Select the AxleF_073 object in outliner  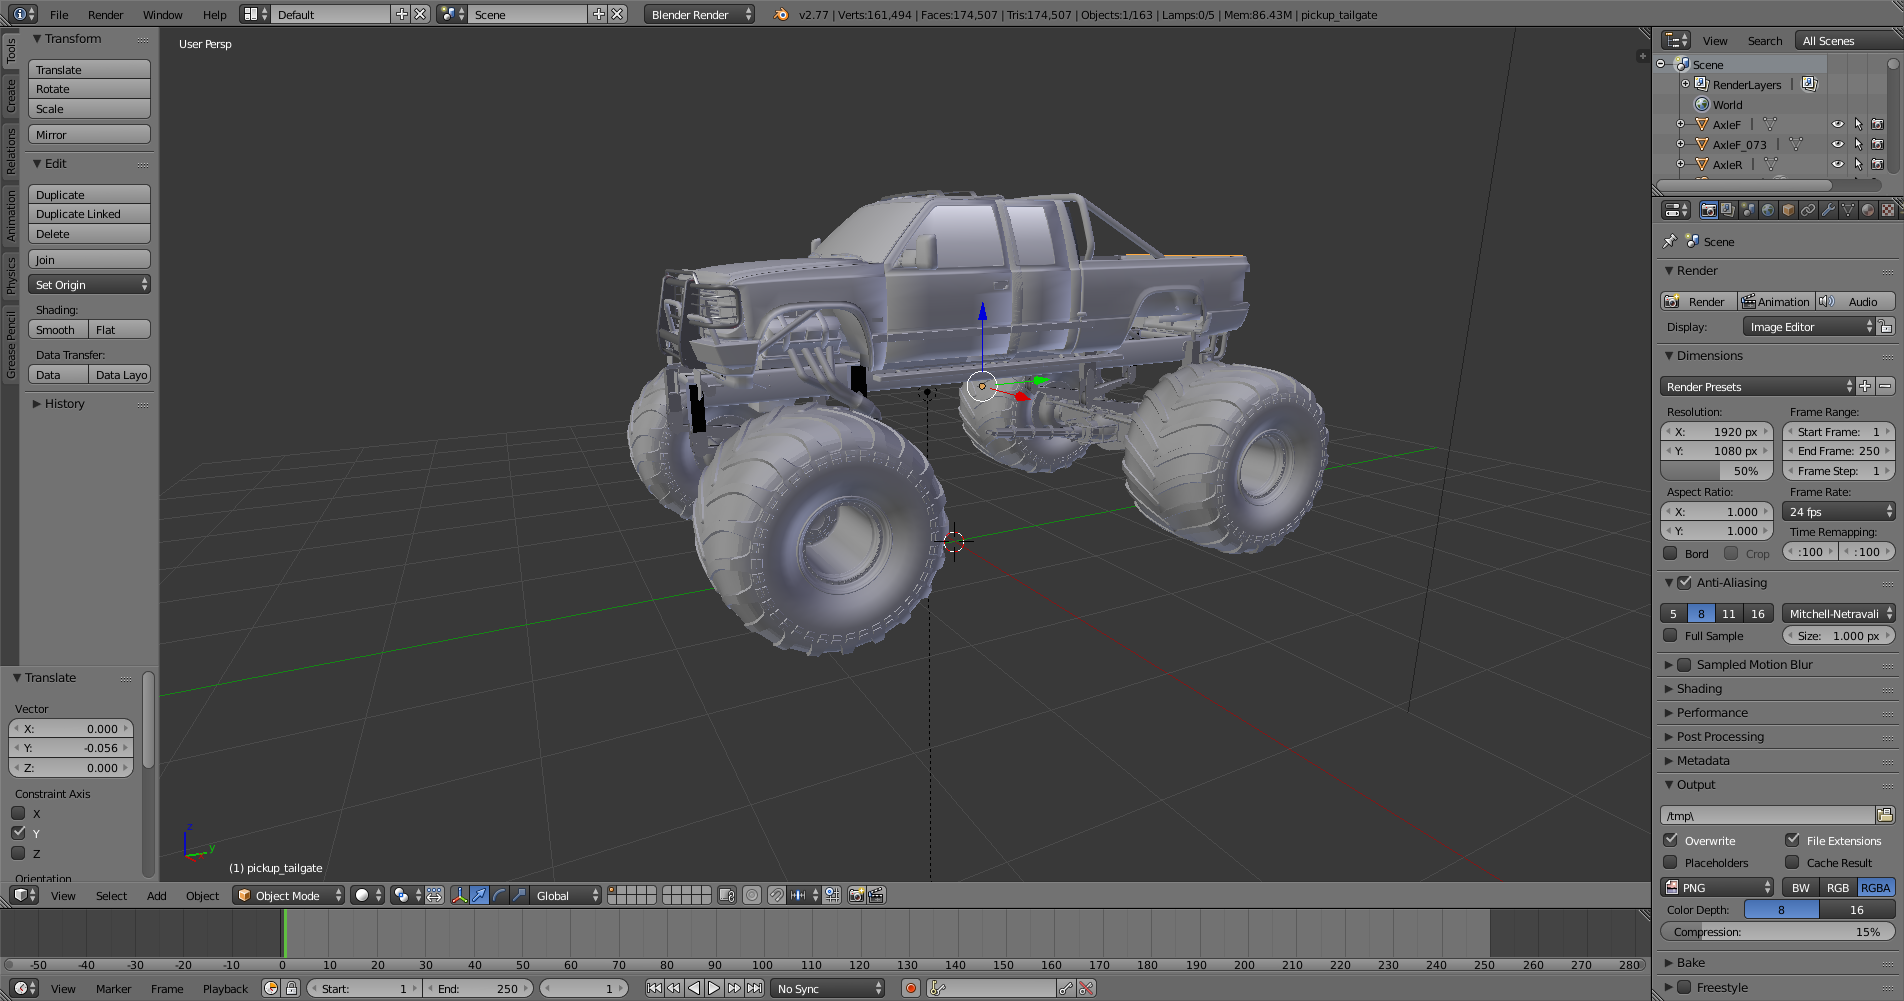pyautogui.click(x=1739, y=144)
